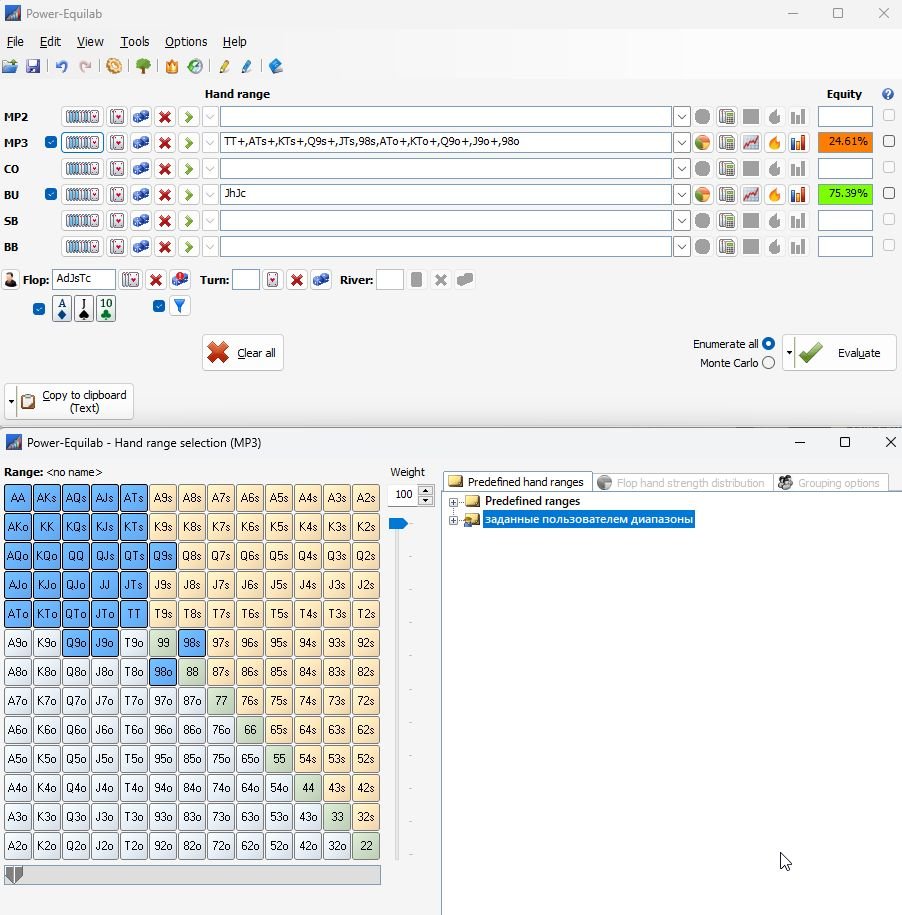Click the graph line icon in BU row
The height and width of the screenshot is (915, 902).
[x=751, y=194]
